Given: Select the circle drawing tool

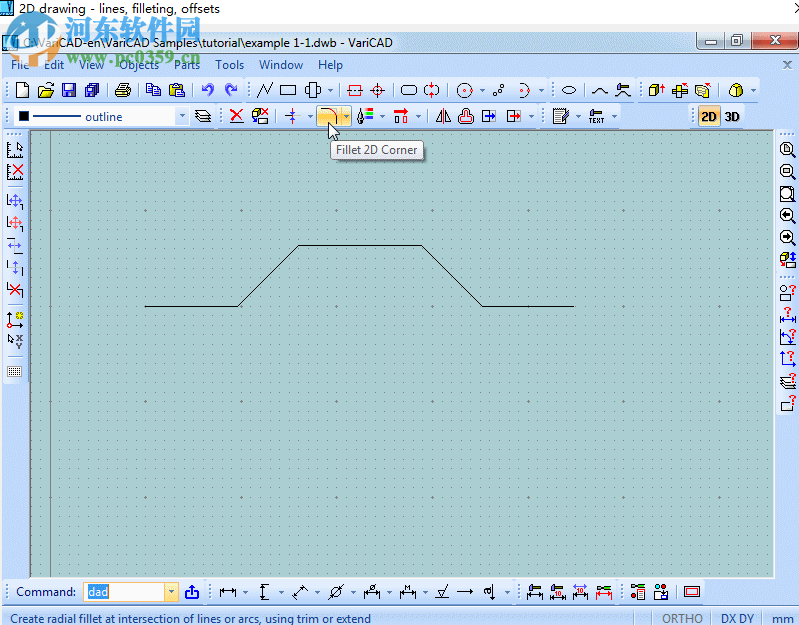Looking at the screenshot, I should click(x=464, y=90).
